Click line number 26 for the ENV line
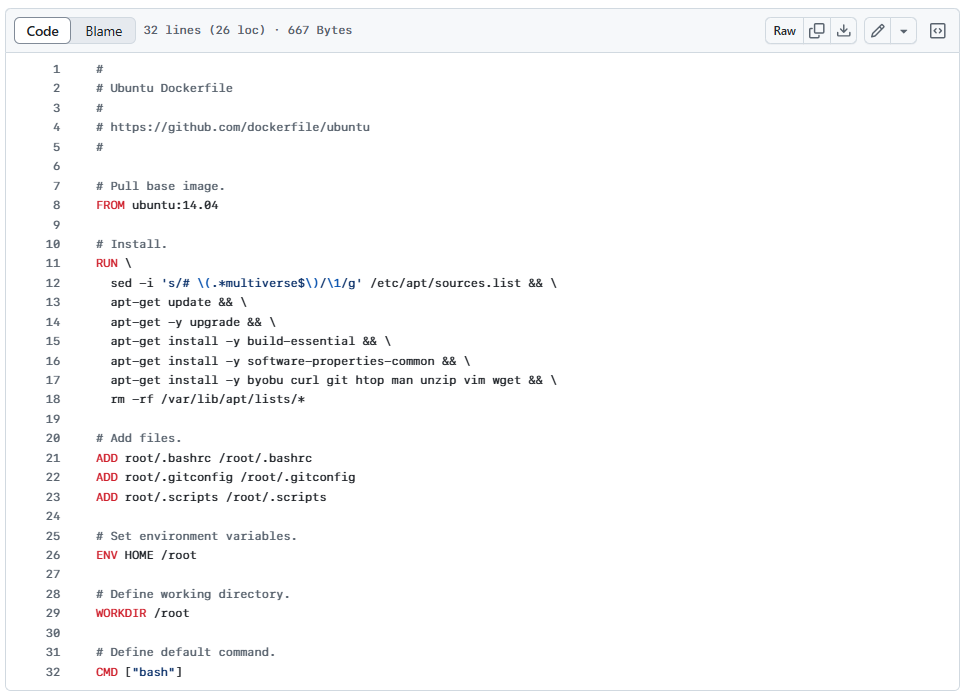Screen dimensions: 966x694 (x=53, y=555)
